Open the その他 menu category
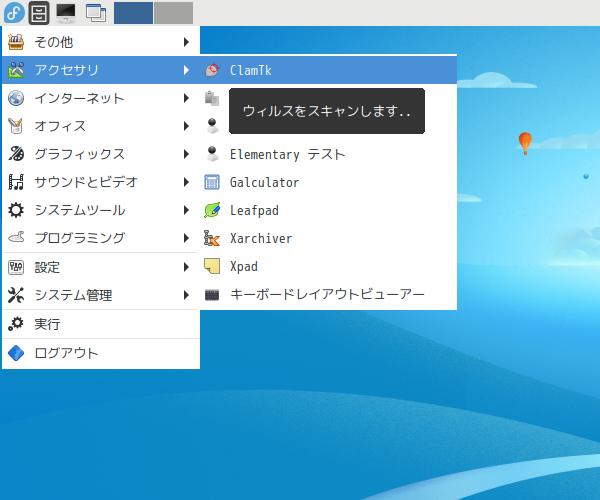Image resolution: width=600 pixels, height=500 pixels. point(101,42)
